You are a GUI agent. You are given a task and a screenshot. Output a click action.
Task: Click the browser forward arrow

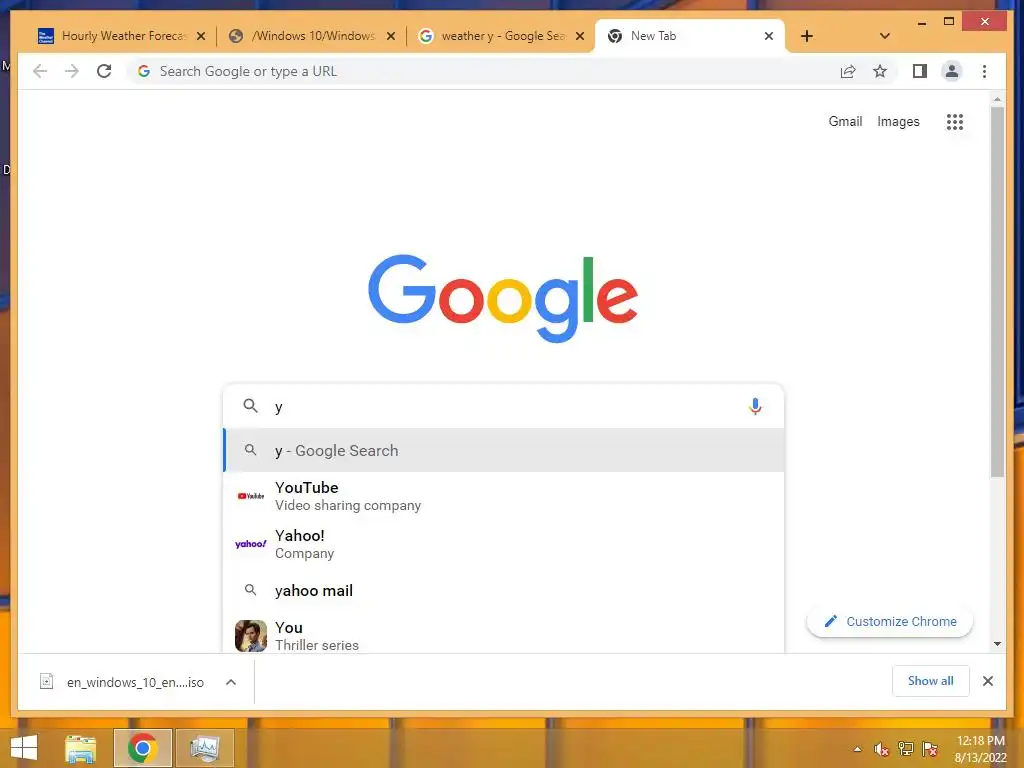[72, 71]
